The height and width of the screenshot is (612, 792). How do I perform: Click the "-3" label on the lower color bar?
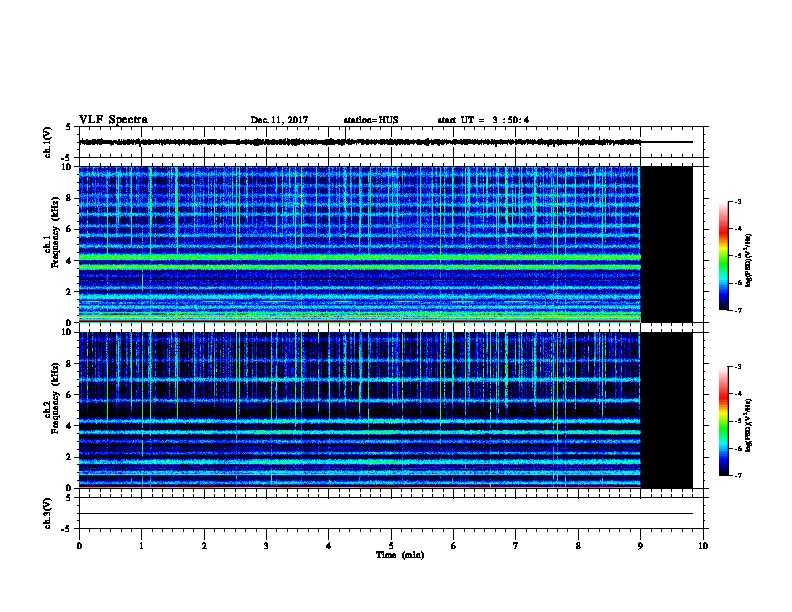point(738,367)
